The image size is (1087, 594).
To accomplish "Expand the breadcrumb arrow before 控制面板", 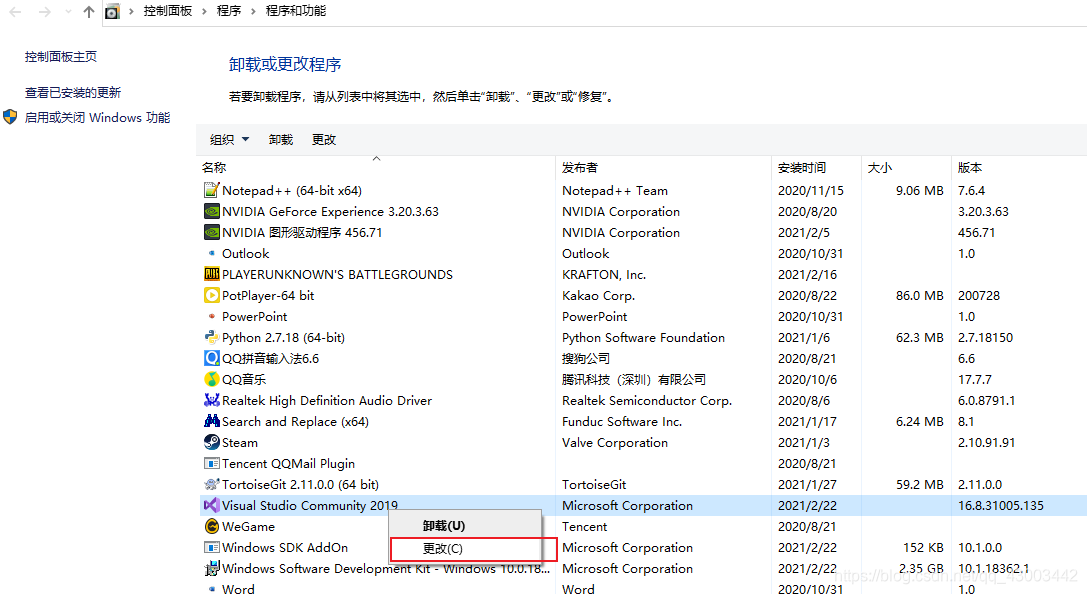I will pyautogui.click(x=130, y=11).
